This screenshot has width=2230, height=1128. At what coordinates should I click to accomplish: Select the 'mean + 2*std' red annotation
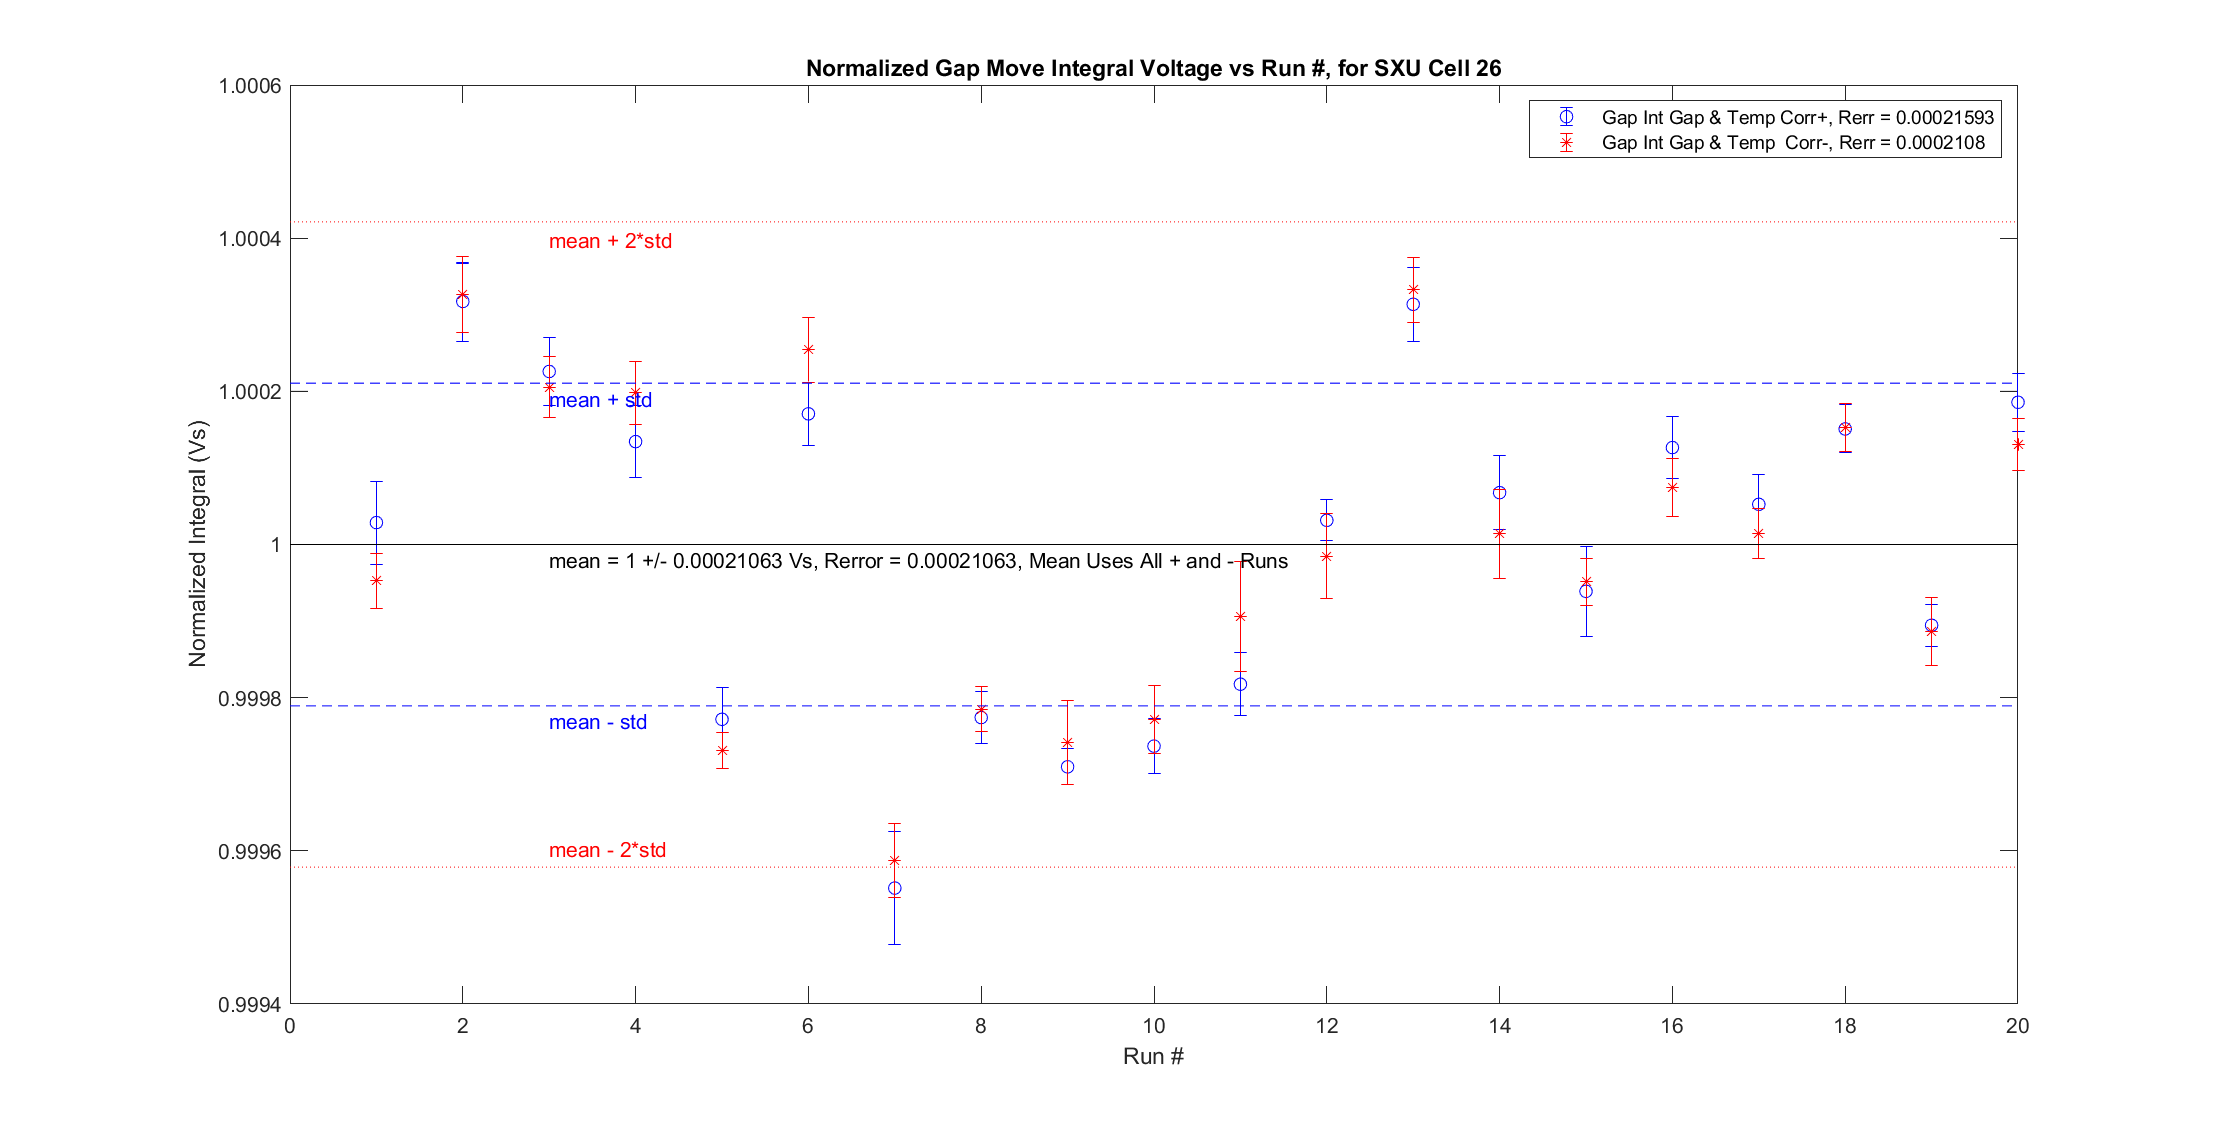[610, 241]
